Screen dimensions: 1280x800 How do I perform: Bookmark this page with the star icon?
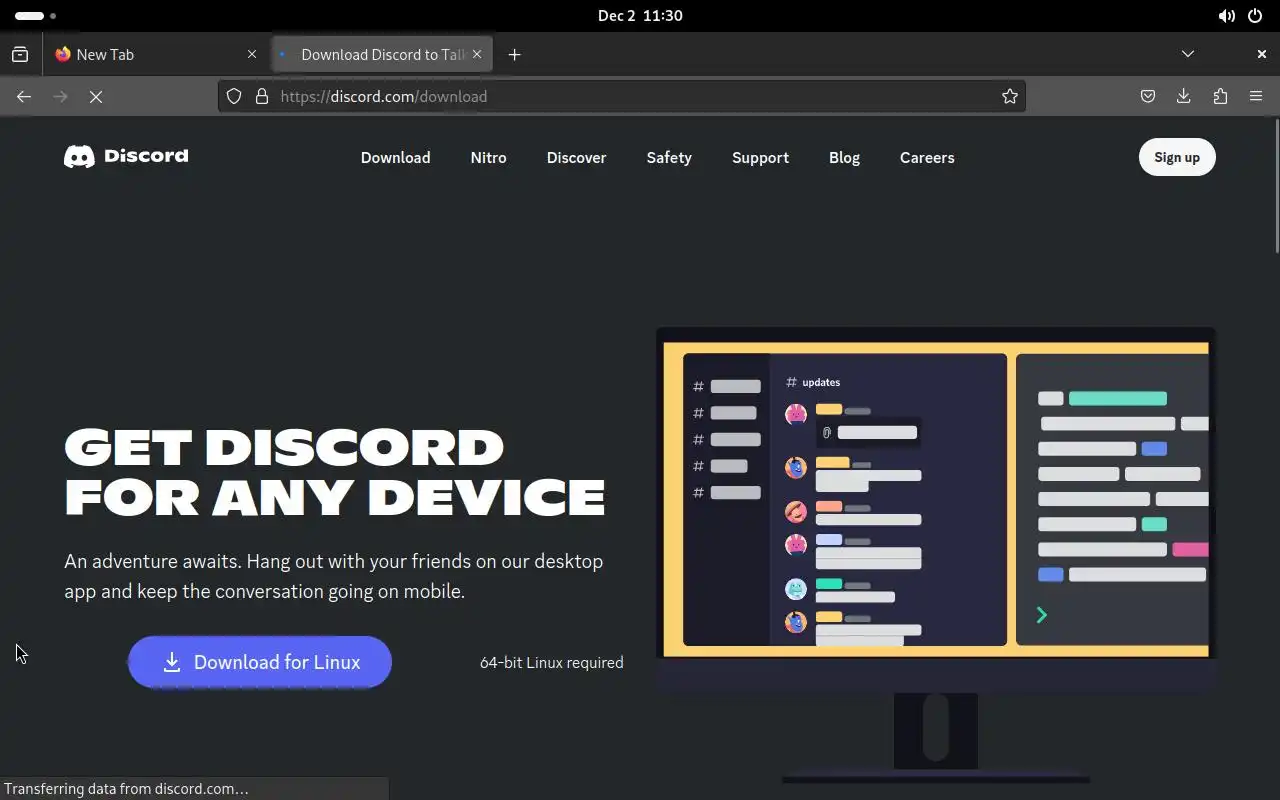pyautogui.click(x=1010, y=96)
